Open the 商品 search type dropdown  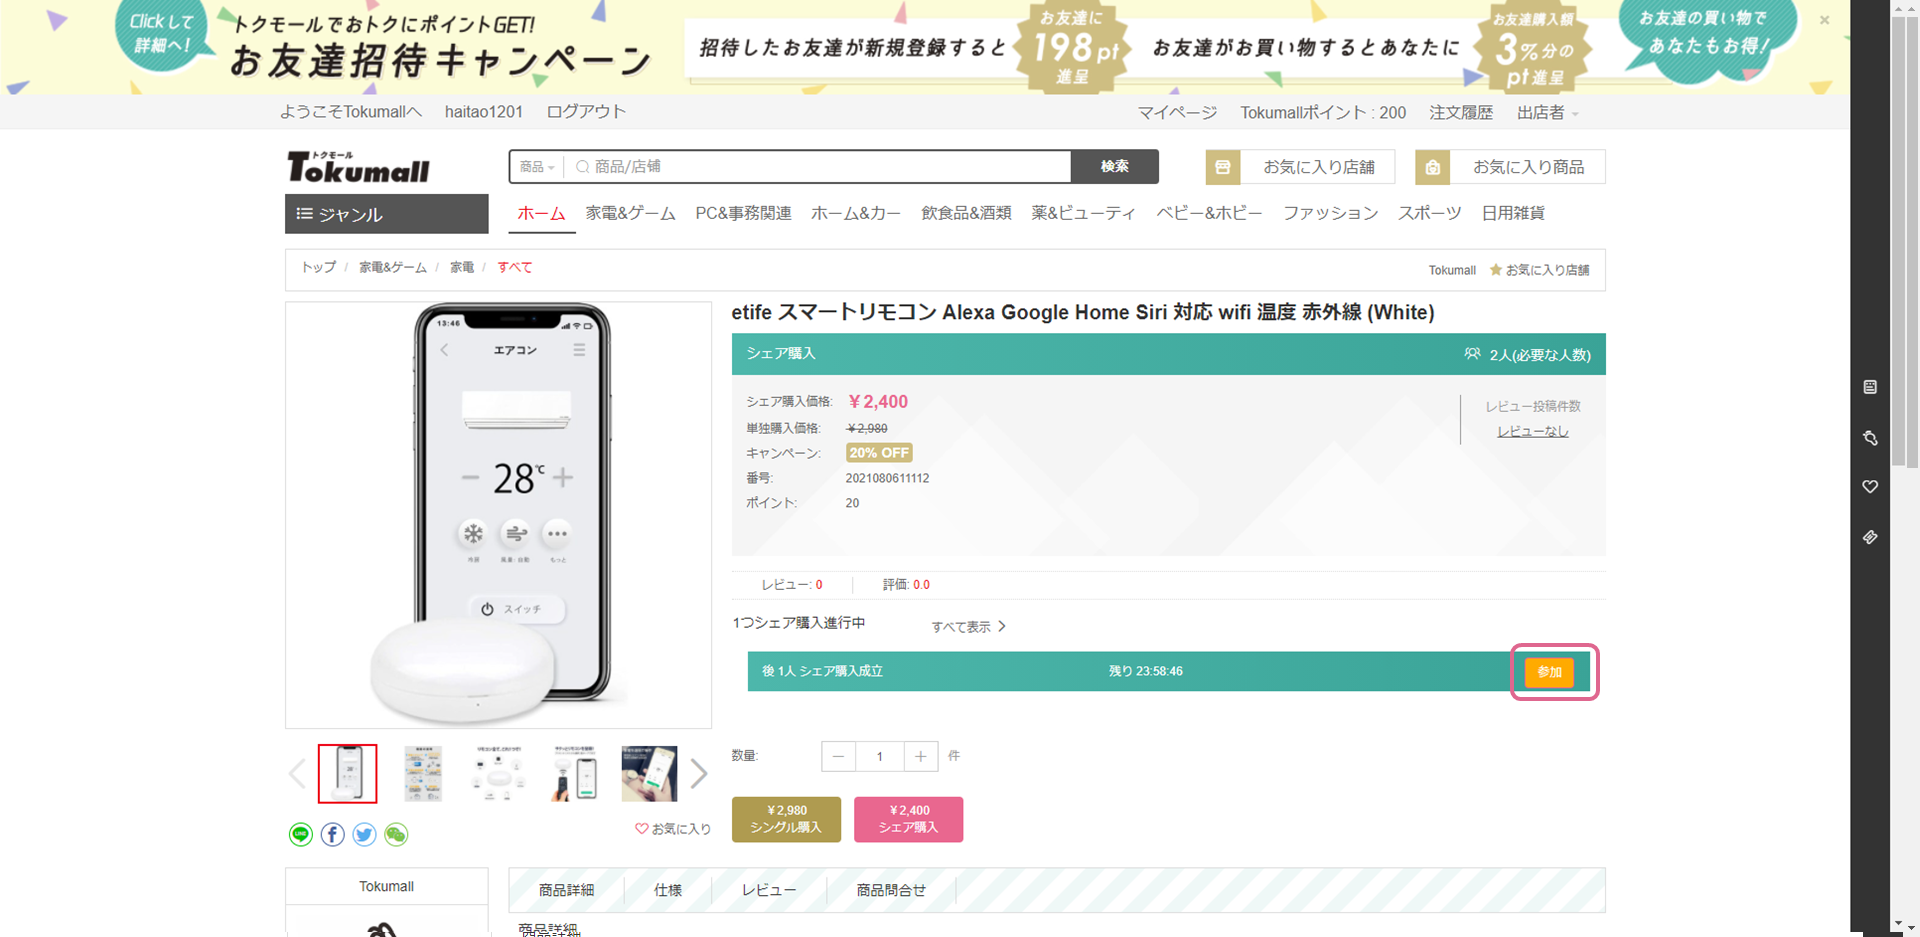pos(537,167)
